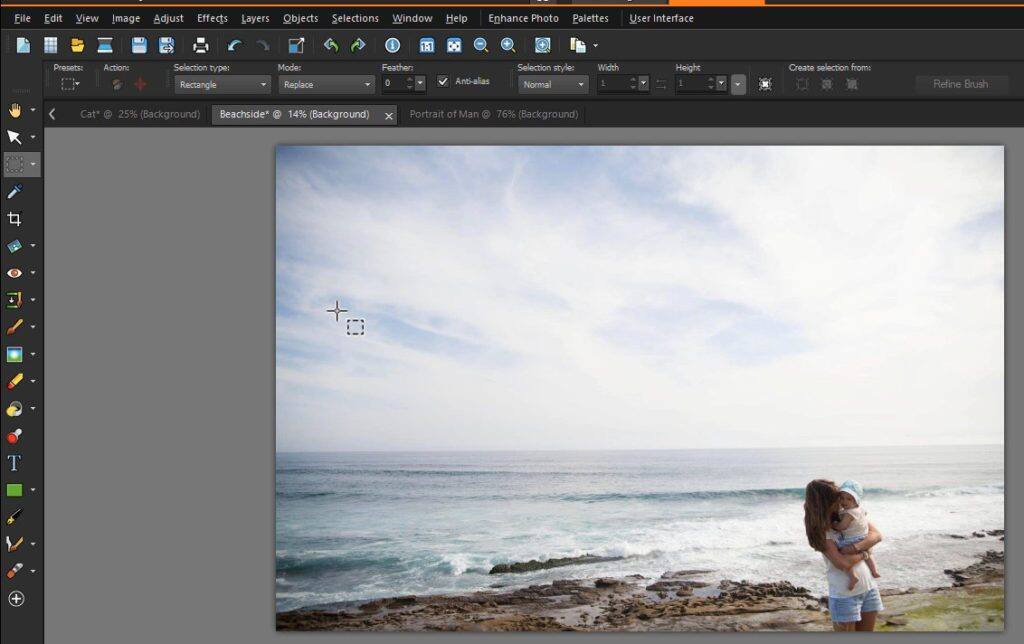
Task: Select the Crop tool
Action: (16, 218)
